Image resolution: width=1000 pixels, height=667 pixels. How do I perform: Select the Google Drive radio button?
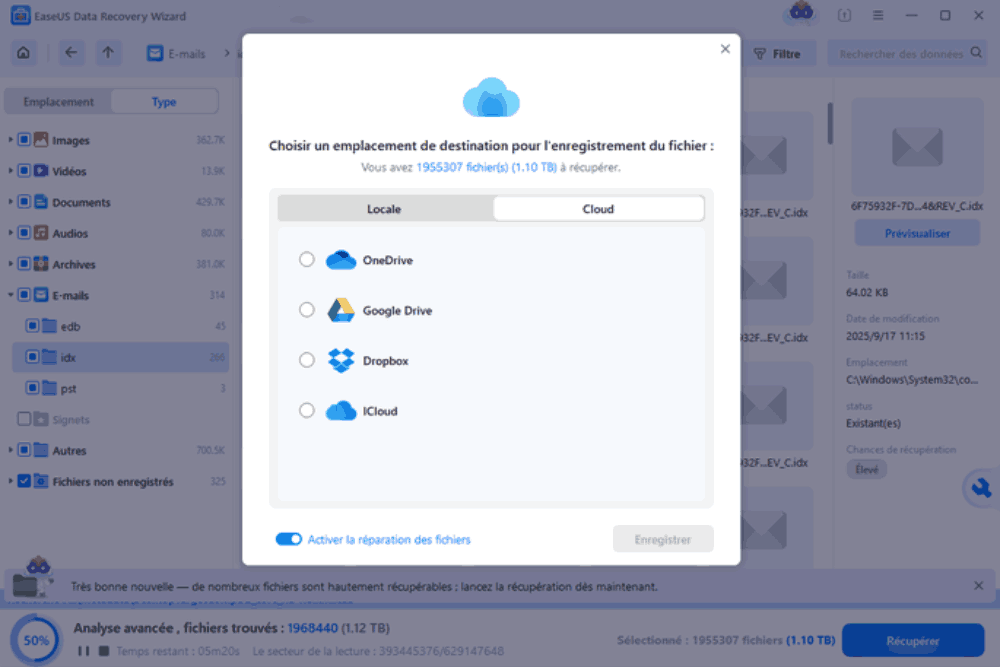[307, 310]
